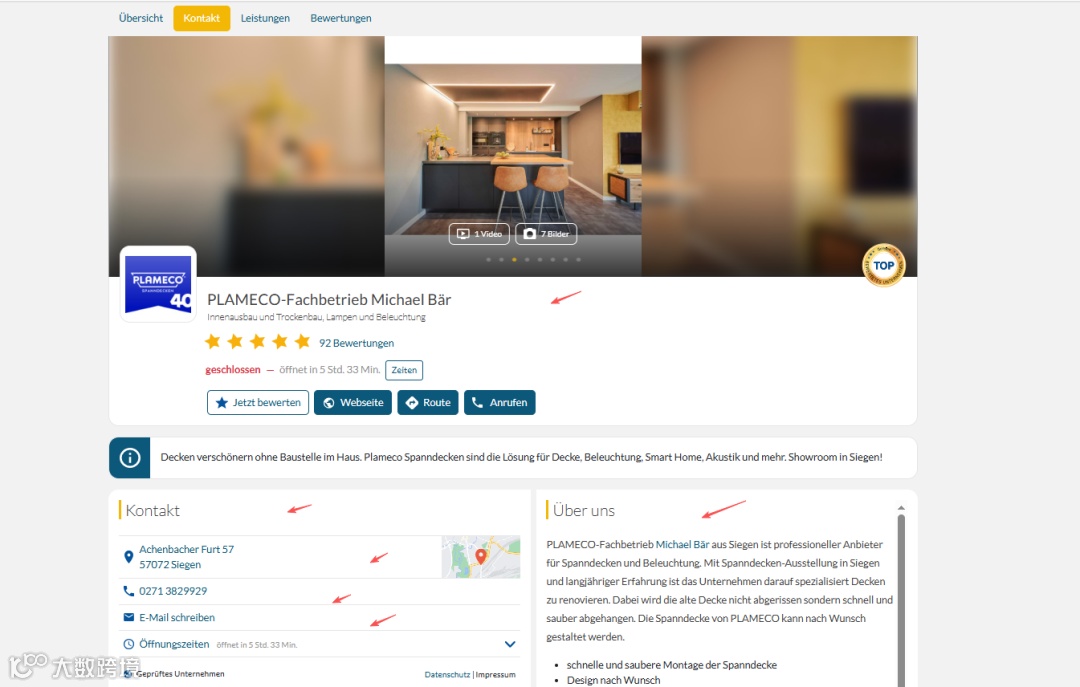This screenshot has width=1080, height=687.
Task: Click the Jetzt bewerten button
Action: (x=258, y=402)
